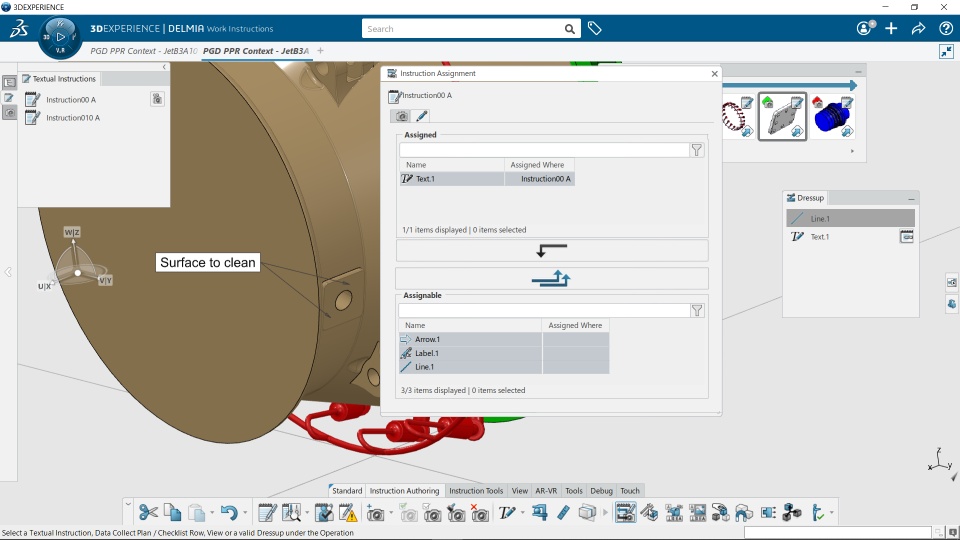960x540 pixels.
Task: Open the Help question mark icon
Action: pos(945,28)
